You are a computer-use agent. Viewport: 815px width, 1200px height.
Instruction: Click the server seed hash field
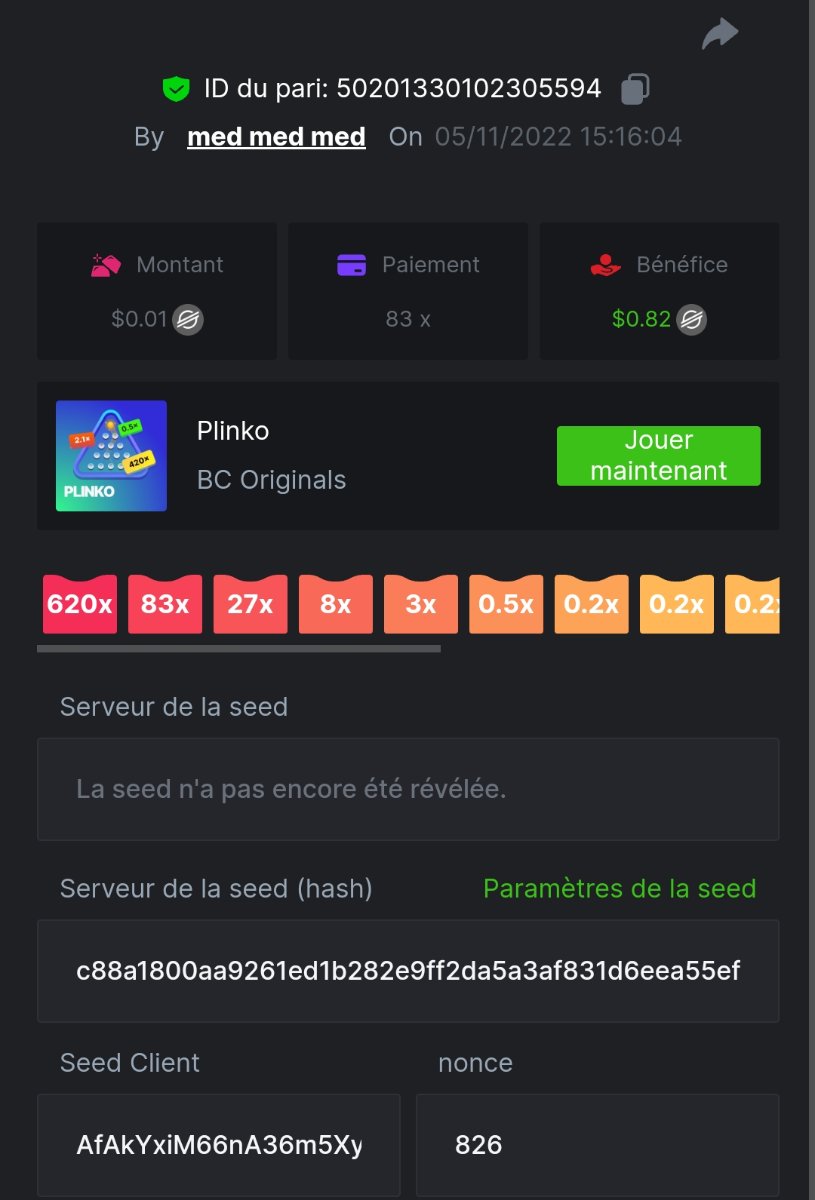pyautogui.click(x=408, y=971)
